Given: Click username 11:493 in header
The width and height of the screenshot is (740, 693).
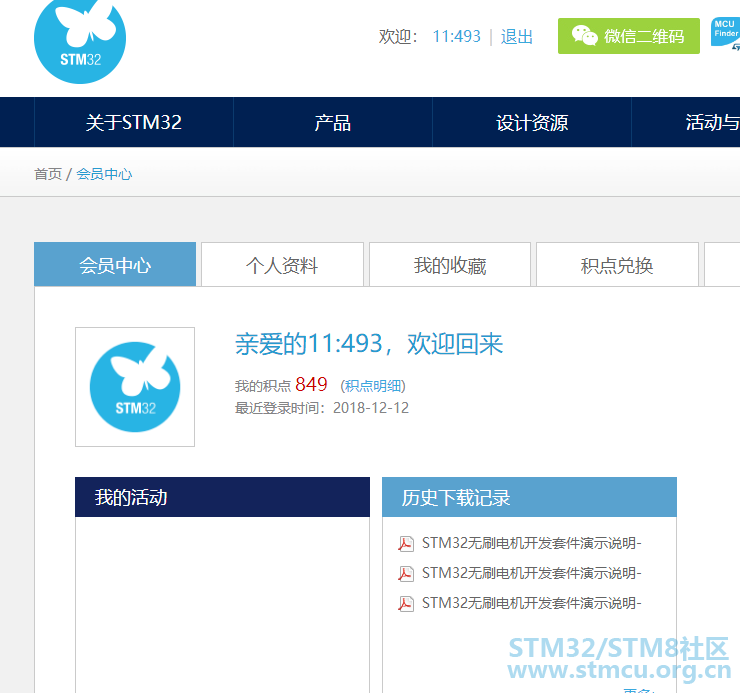Looking at the screenshot, I should pos(456,36).
